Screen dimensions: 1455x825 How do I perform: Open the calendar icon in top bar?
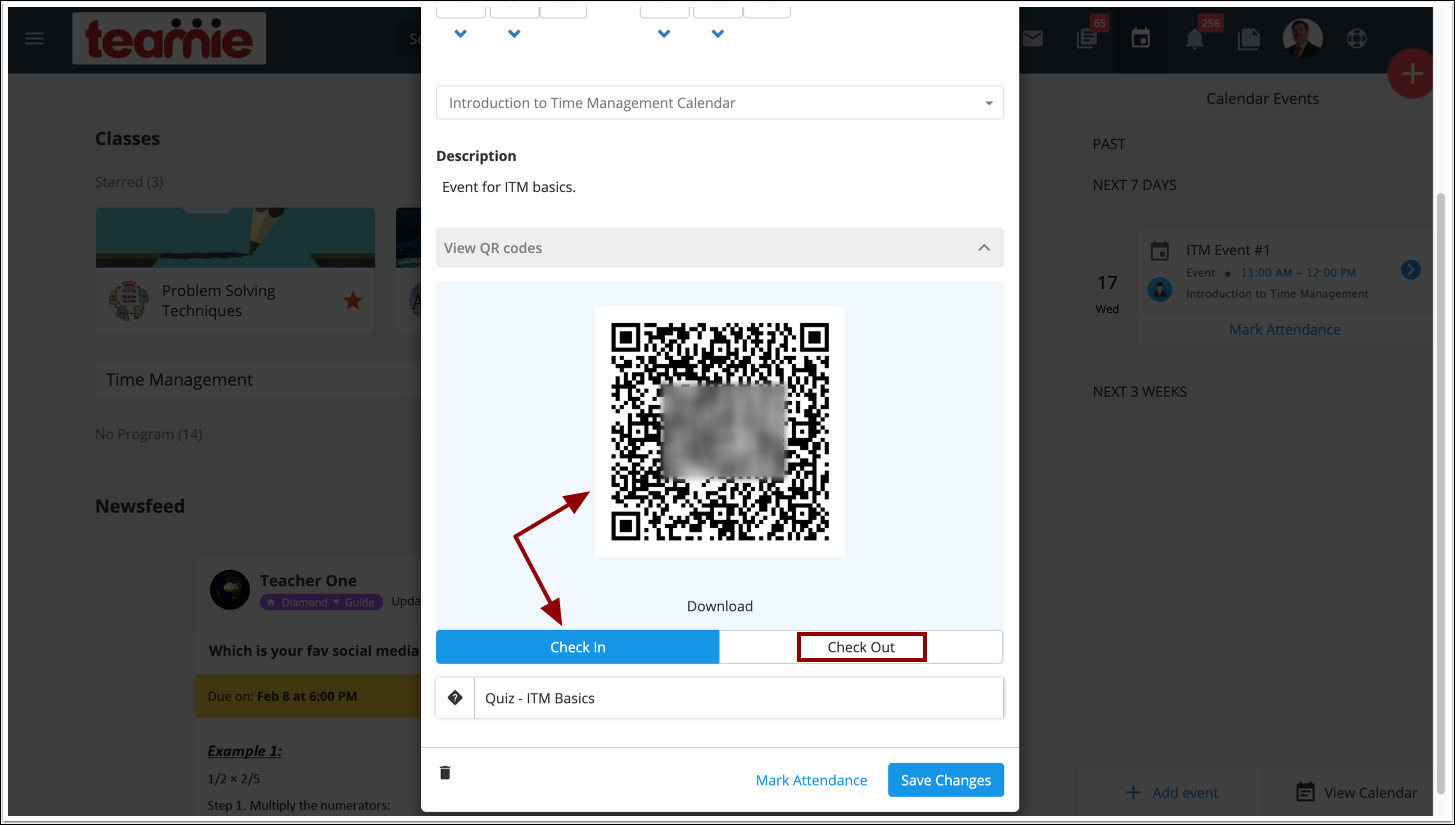click(1140, 39)
